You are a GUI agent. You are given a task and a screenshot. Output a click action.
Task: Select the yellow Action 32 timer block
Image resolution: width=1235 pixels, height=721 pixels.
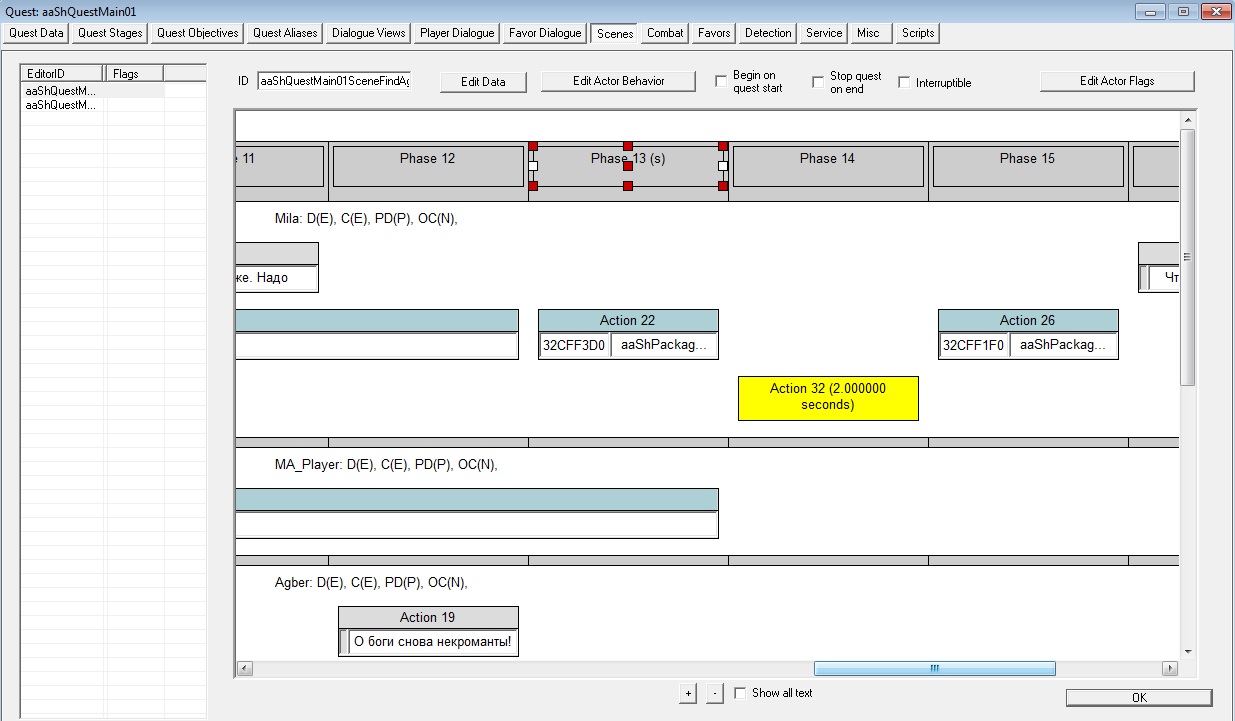828,398
